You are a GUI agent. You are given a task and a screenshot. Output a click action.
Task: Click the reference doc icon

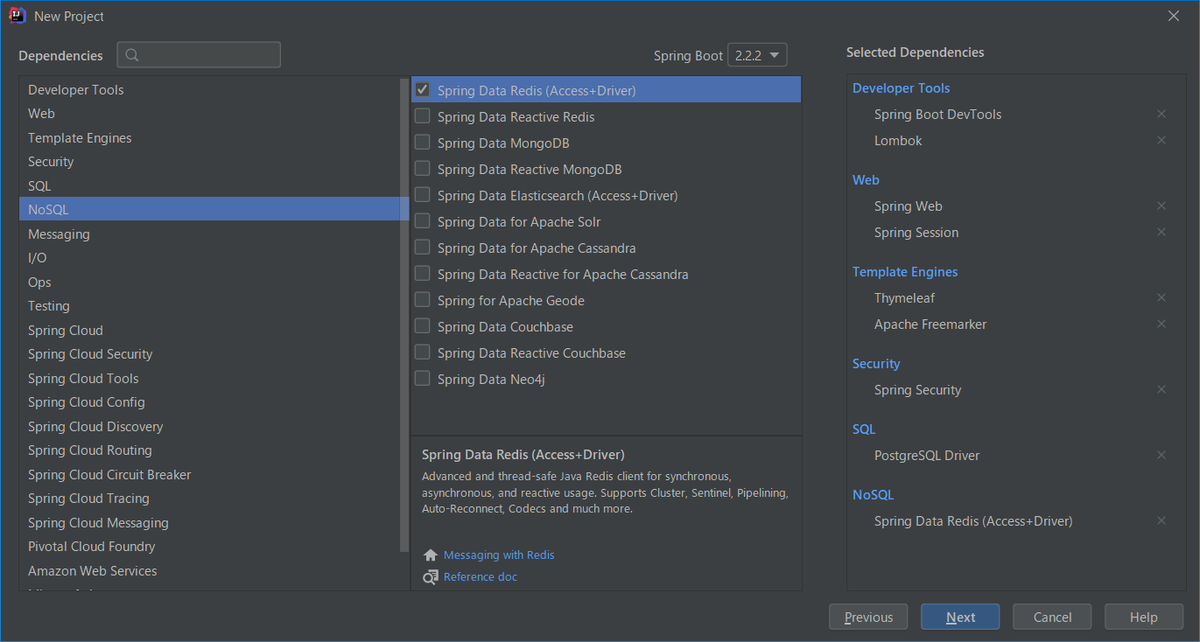coord(430,577)
